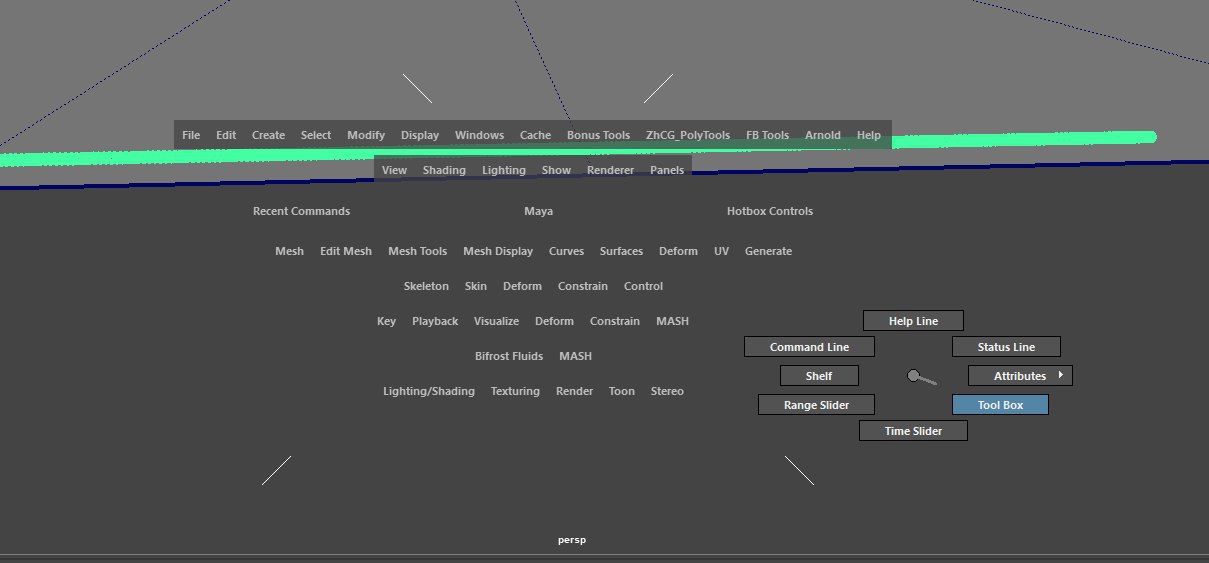The height and width of the screenshot is (563, 1209).
Task: Open the Skin menu
Action: pos(475,286)
